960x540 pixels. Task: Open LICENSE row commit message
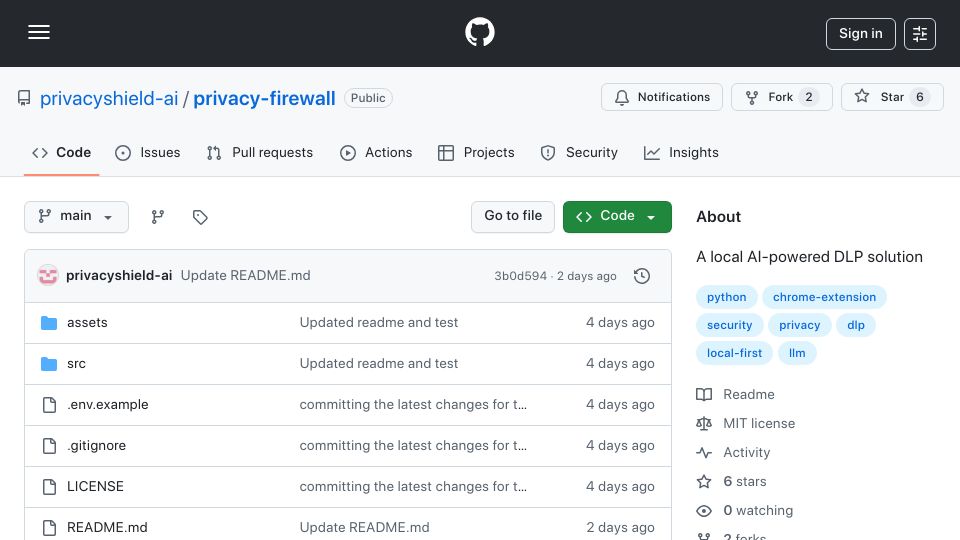pyautogui.click(x=413, y=487)
